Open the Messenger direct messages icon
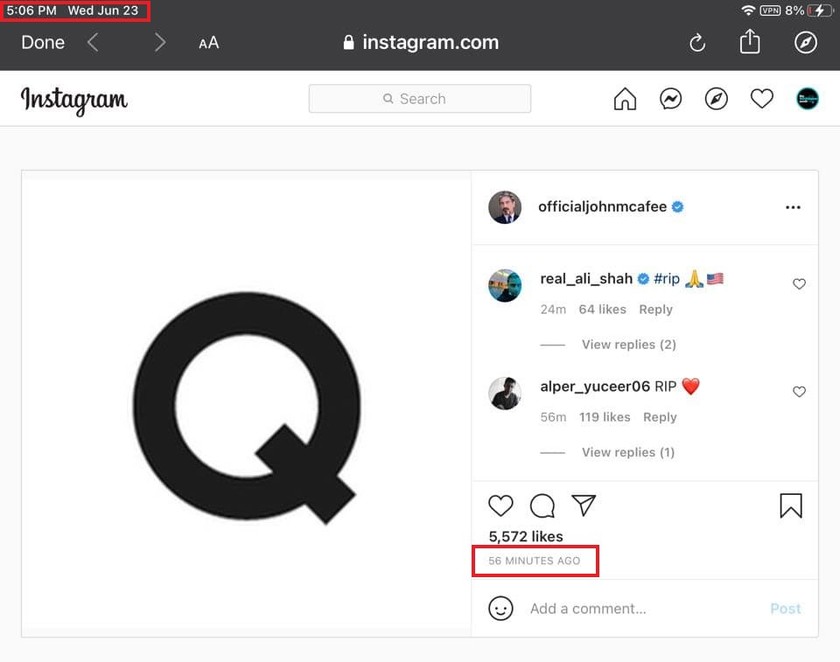840x662 pixels. (671, 99)
